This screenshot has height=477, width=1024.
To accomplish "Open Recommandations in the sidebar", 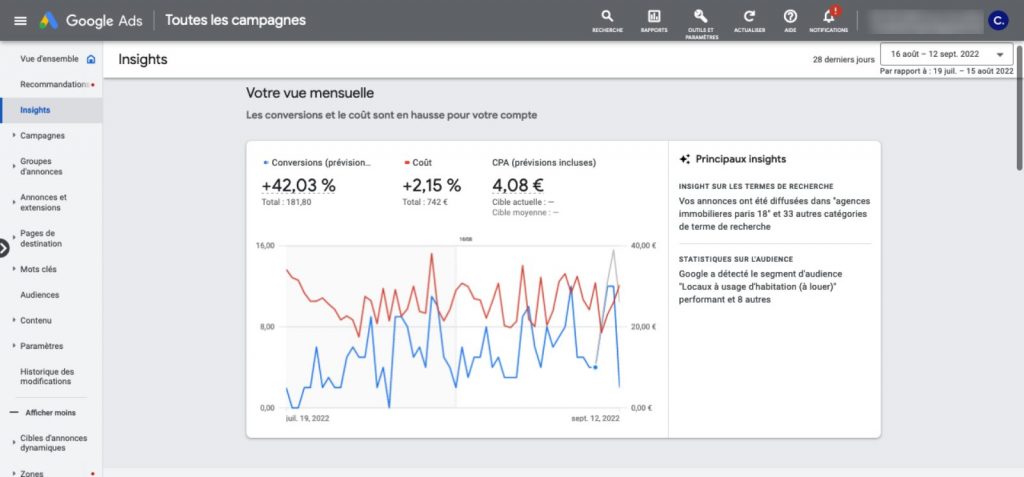I will [x=54, y=84].
